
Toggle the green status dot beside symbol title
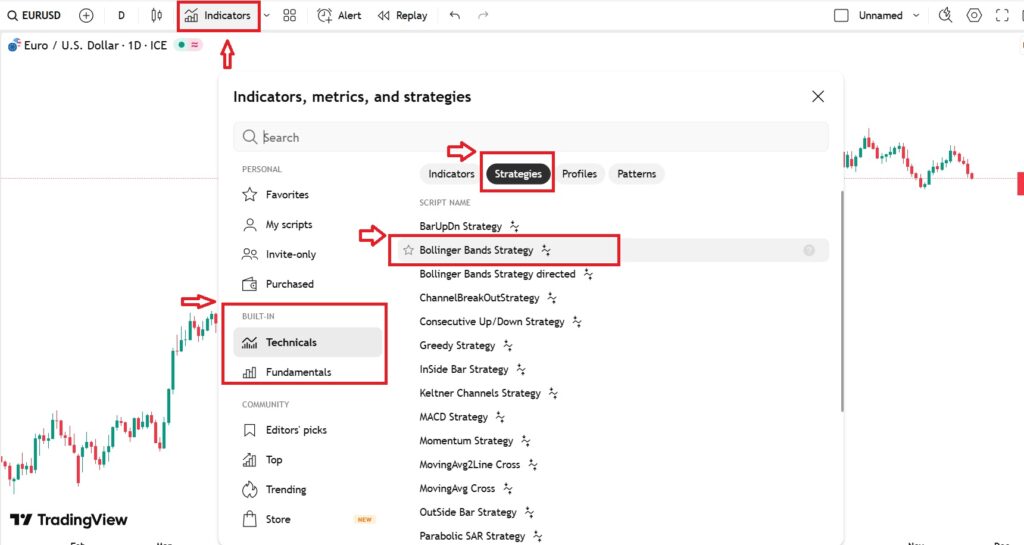point(181,45)
